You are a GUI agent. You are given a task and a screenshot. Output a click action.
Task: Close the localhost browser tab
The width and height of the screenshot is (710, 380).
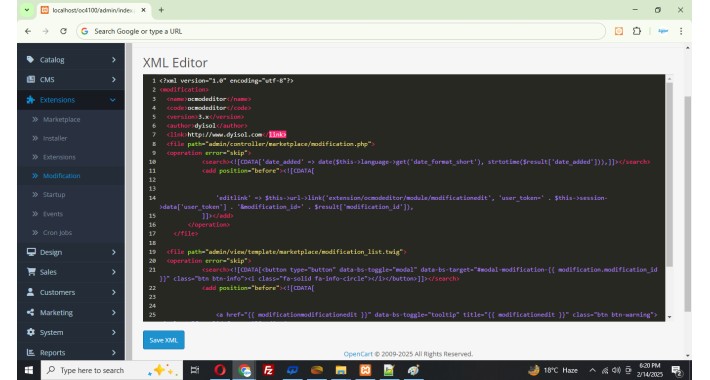[144, 10]
